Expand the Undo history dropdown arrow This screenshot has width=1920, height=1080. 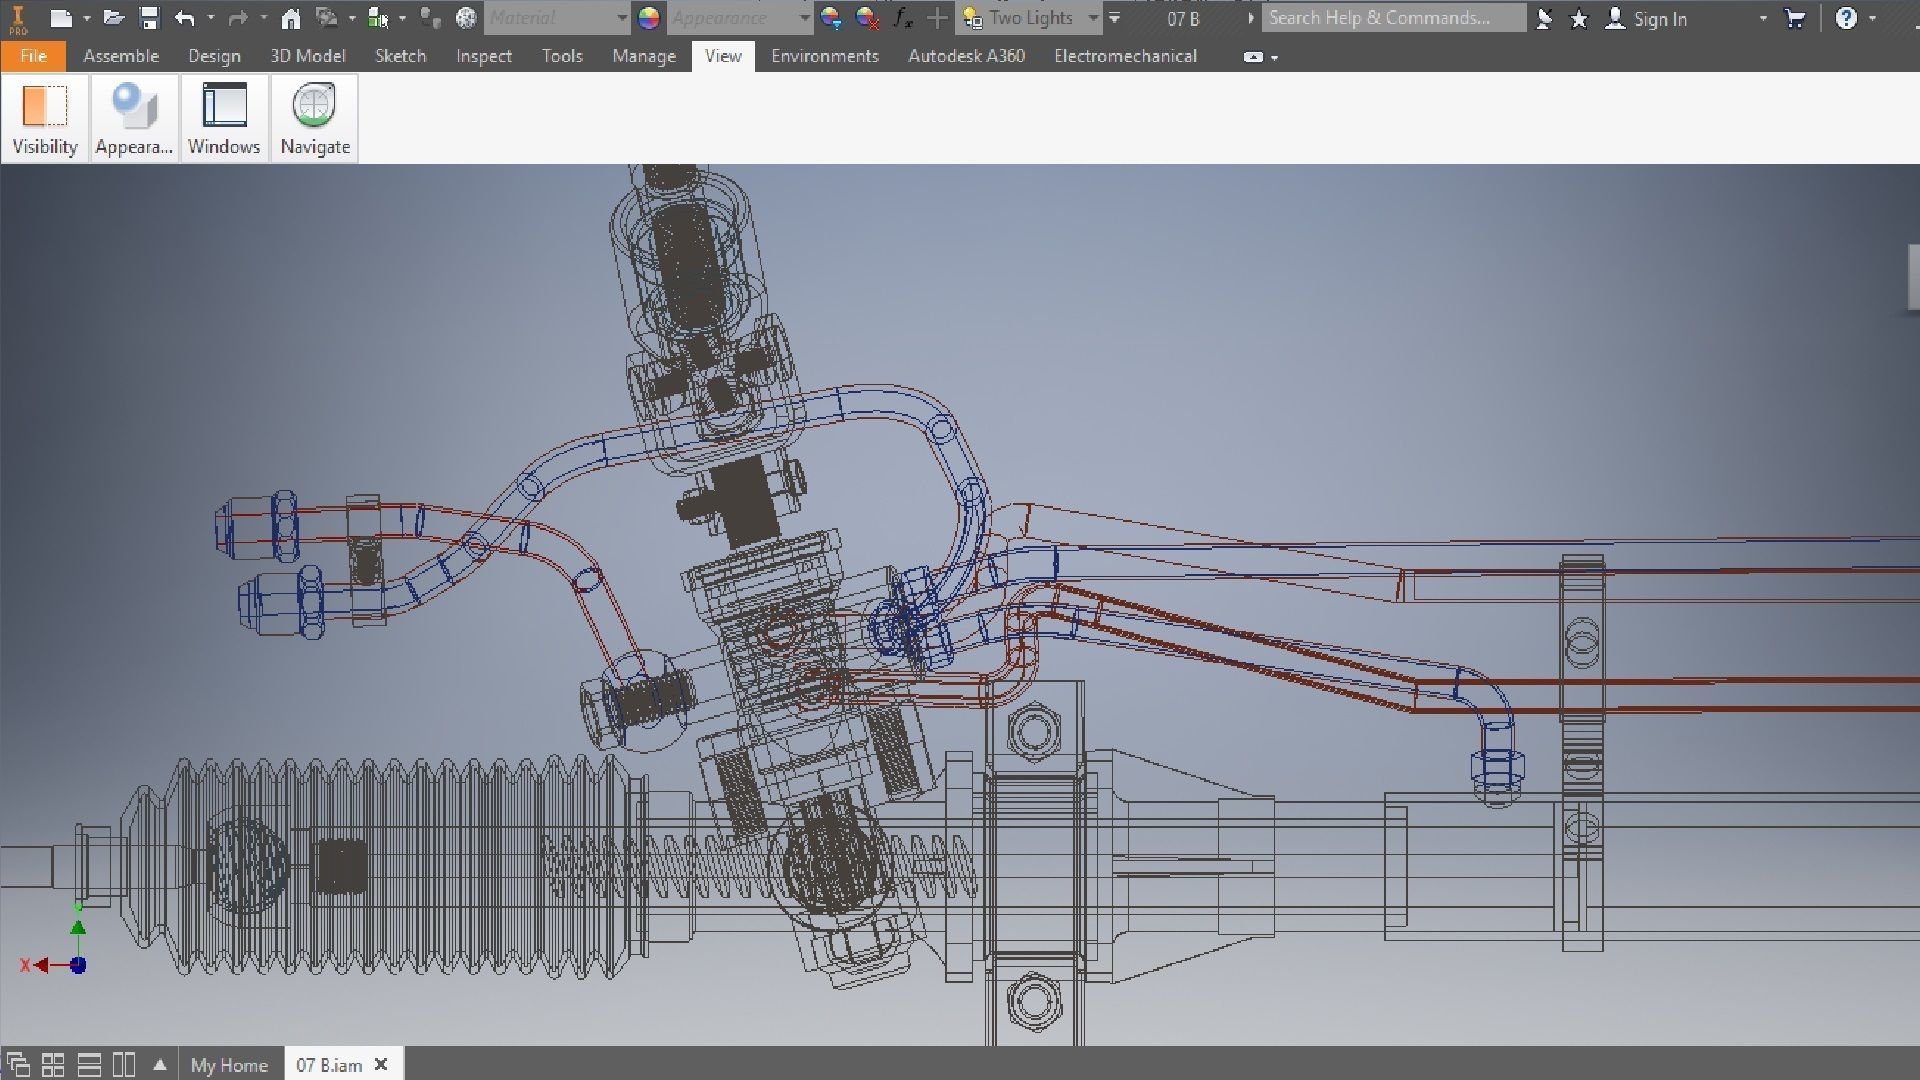point(210,18)
